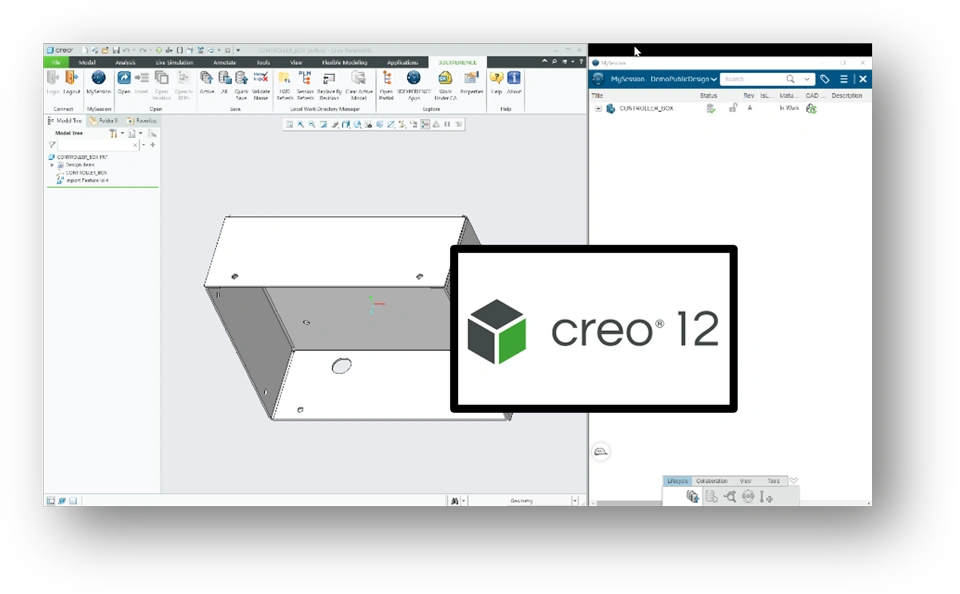Click the Insert icon in the Open group
Image resolution: width=960 pixels, height=594 pixels.
pyautogui.click(x=141, y=78)
